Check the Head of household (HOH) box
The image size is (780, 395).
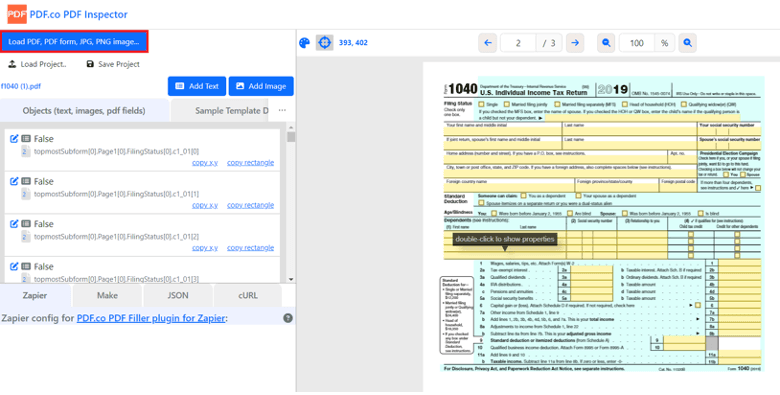[x=624, y=104]
